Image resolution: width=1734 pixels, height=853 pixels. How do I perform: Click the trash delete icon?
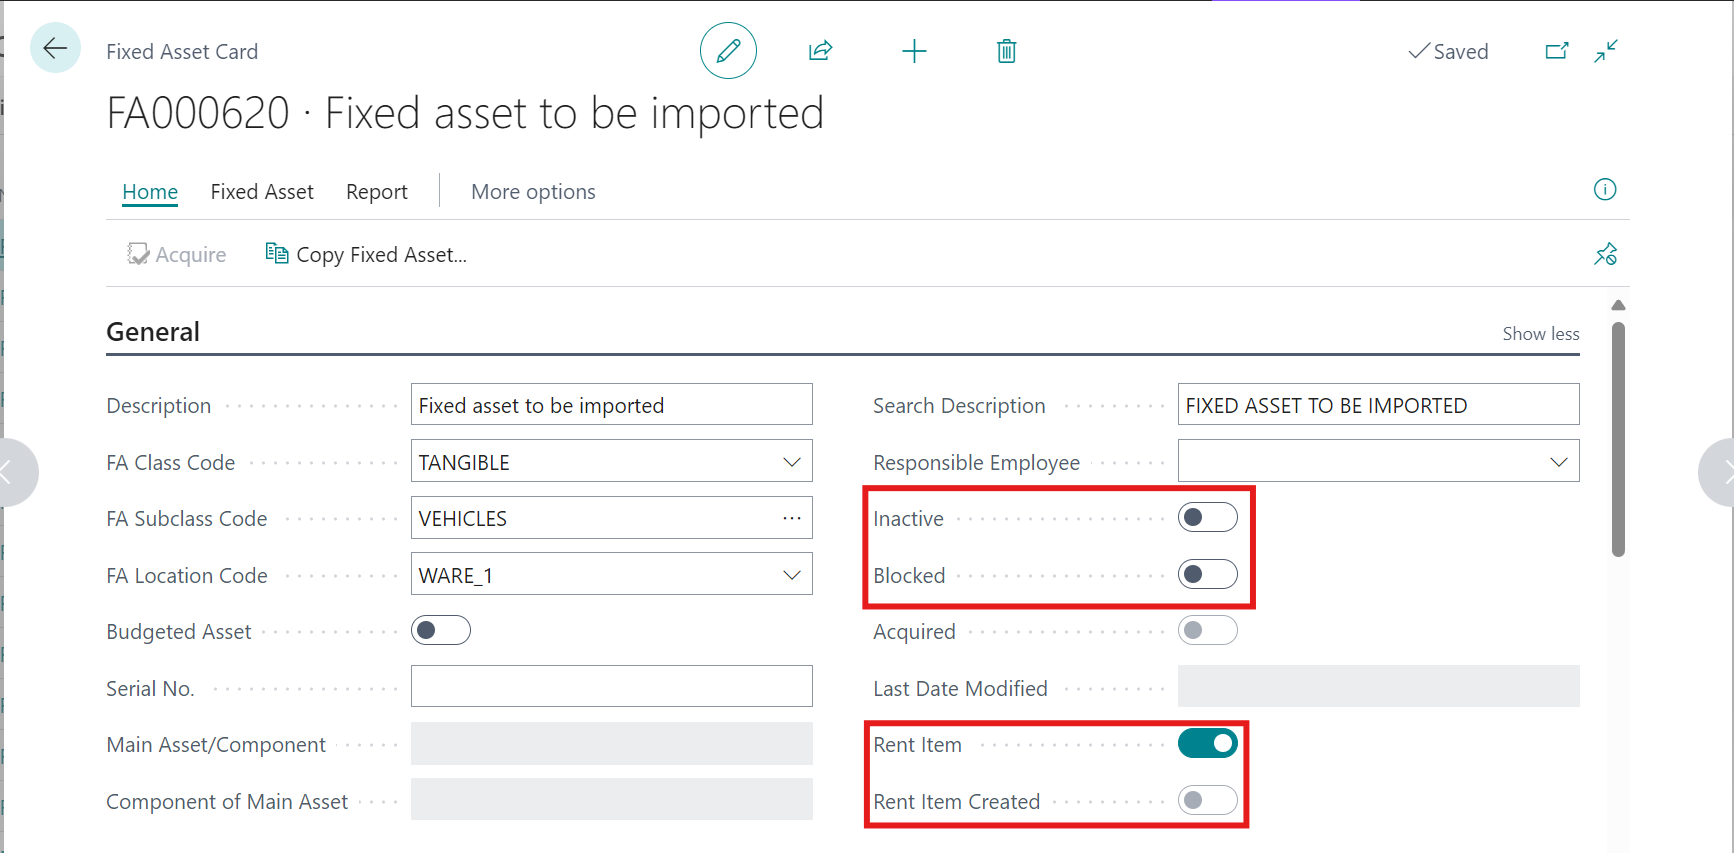[x=1006, y=51]
